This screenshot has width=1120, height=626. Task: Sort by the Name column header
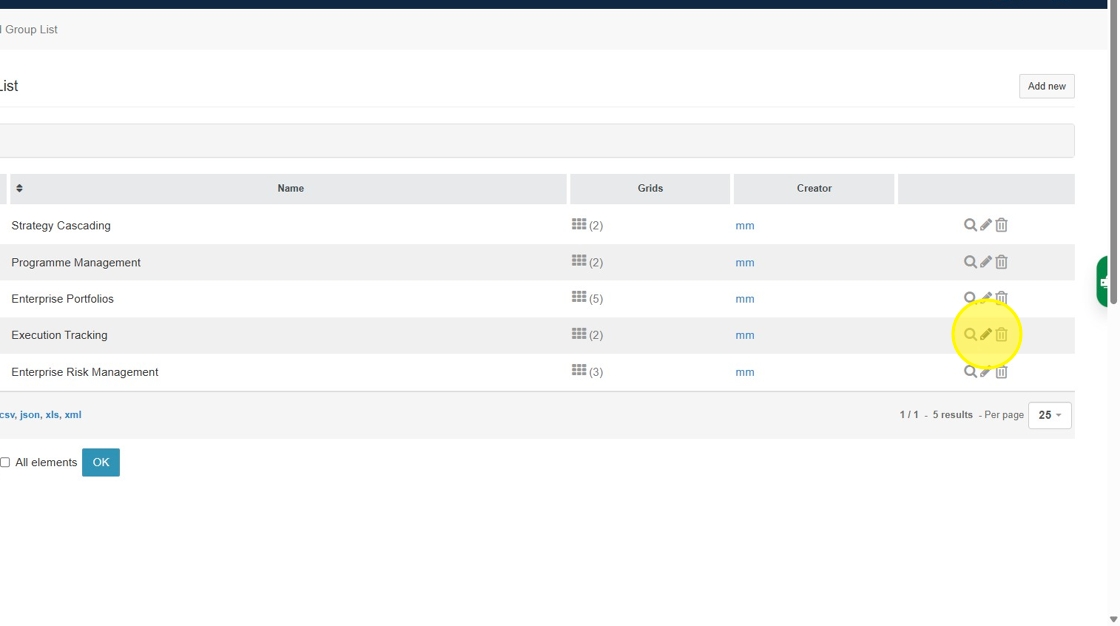click(x=290, y=188)
